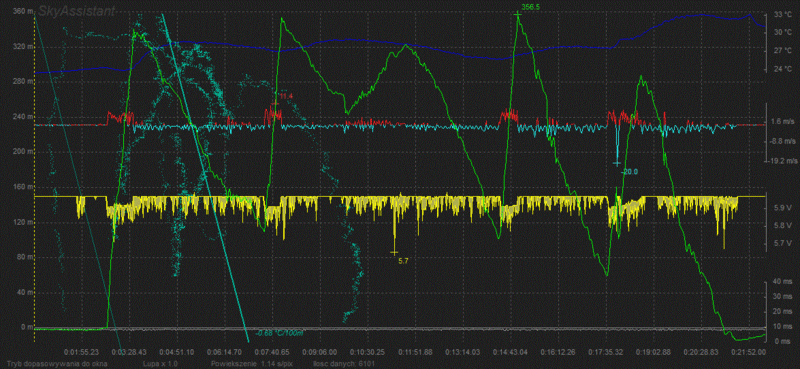Click the 0:07:40.65 time axis label
The width and height of the screenshot is (800, 369).
(x=286, y=352)
